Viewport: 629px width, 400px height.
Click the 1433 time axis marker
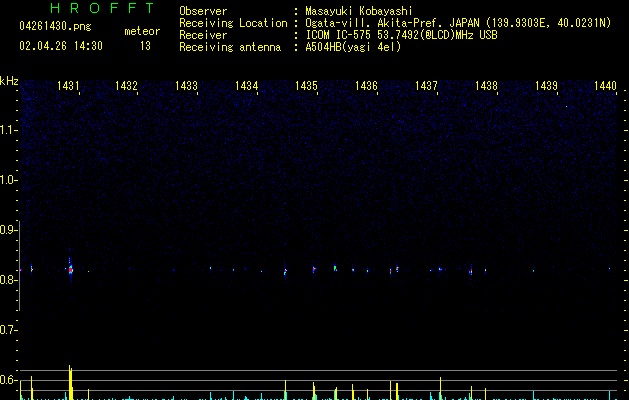point(187,86)
